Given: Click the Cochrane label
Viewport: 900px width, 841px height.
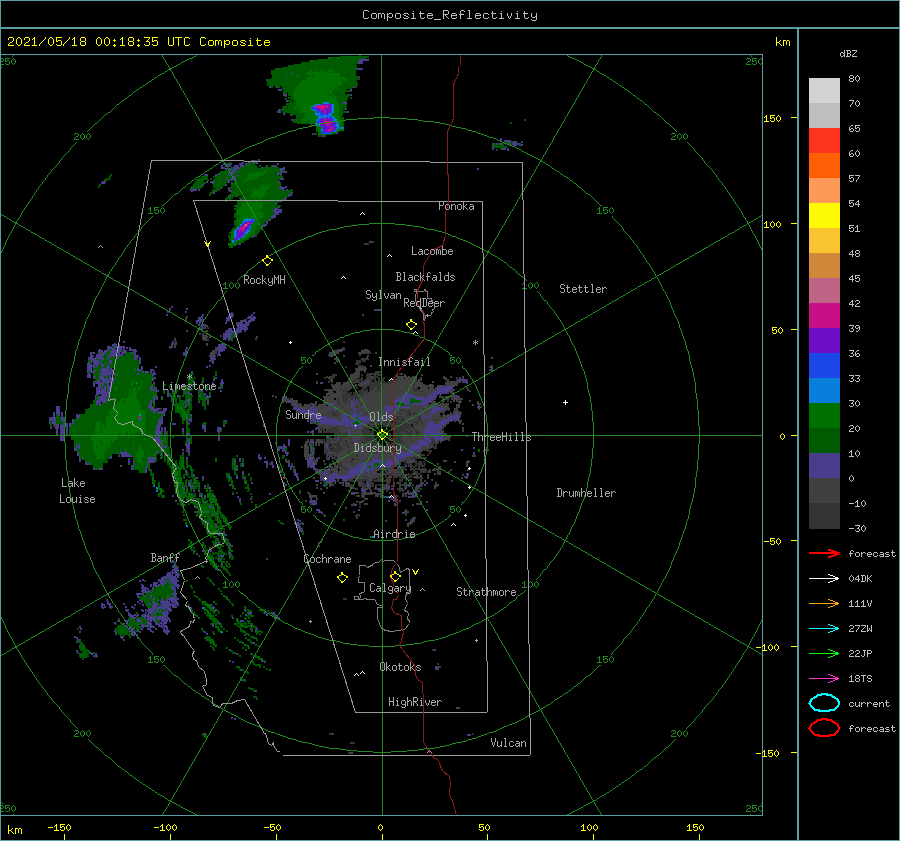Looking at the screenshot, I should pyautogui.click(x=327, y=559).
